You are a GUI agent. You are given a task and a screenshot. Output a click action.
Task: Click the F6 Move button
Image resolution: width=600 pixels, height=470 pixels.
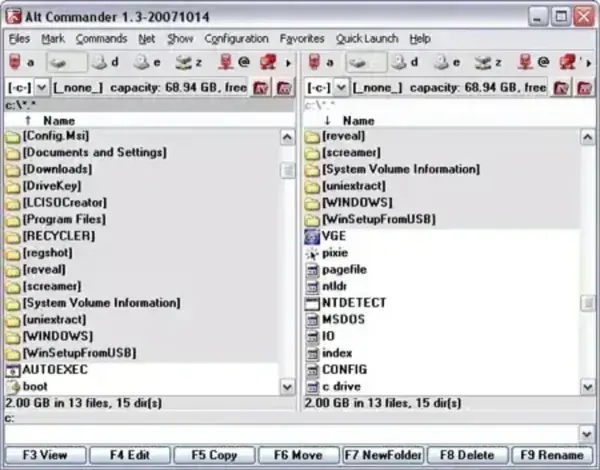299,455
